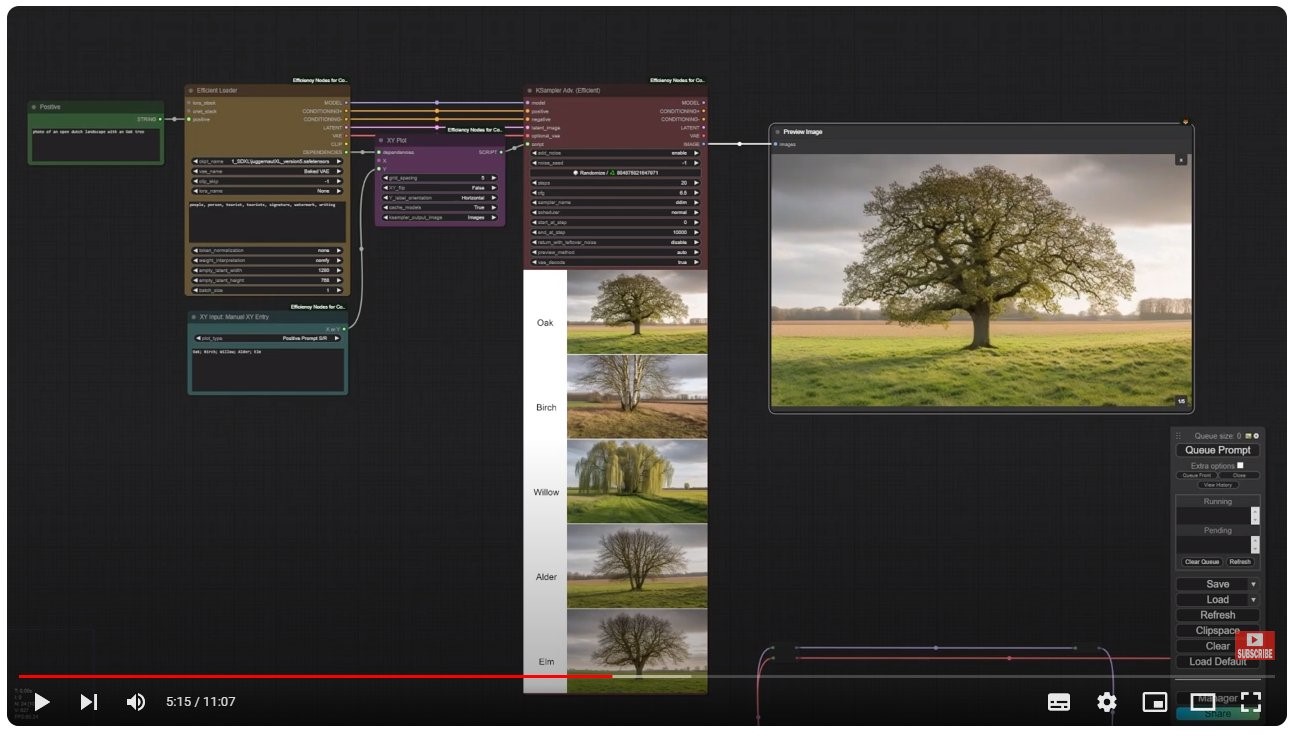Click the Clear Queue button
Viewport: 1293px width, 738px height.
click(1201, 562)
